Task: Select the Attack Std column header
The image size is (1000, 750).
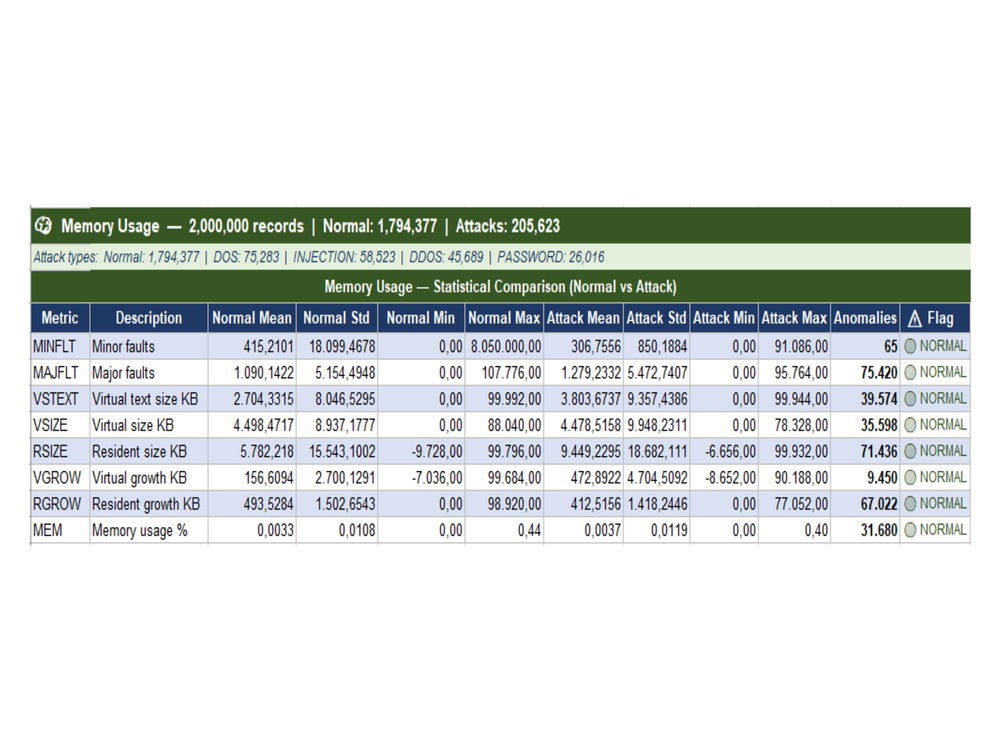Action: pos(656,318)
